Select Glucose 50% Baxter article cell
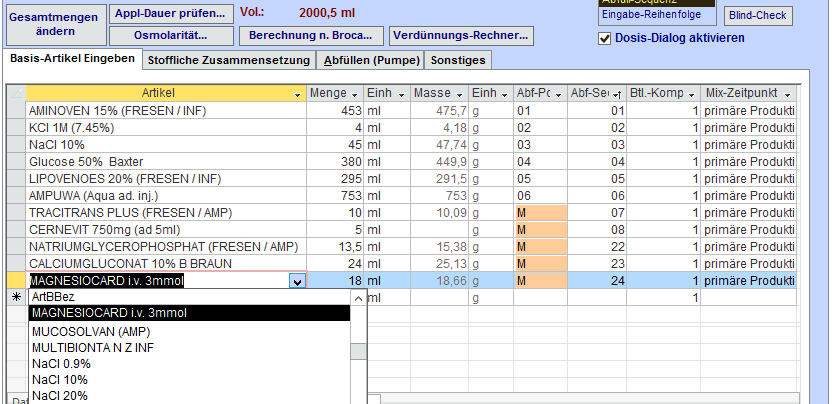The height and width of the screenshot is (404, 833). (x=166, y=162)
